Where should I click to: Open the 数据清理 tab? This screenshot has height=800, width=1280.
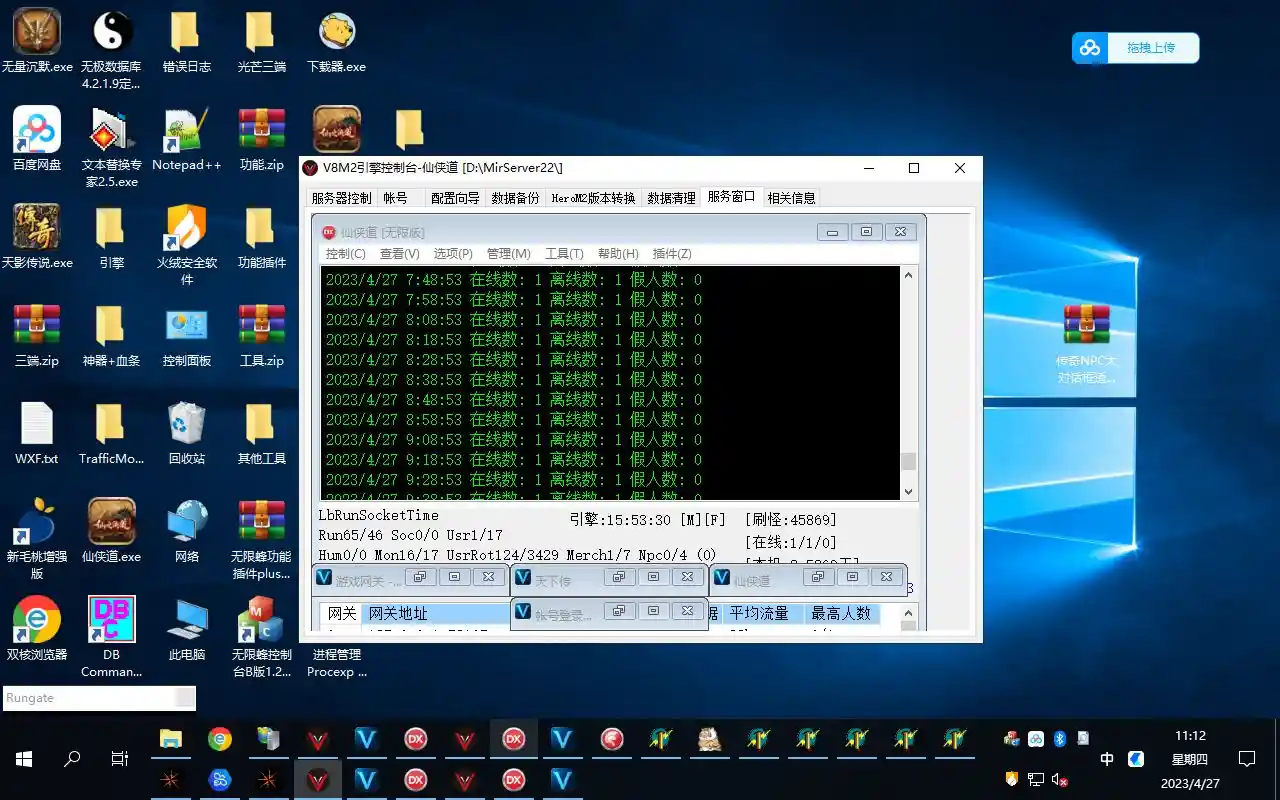pyautogui.click(x=671, y=198)
